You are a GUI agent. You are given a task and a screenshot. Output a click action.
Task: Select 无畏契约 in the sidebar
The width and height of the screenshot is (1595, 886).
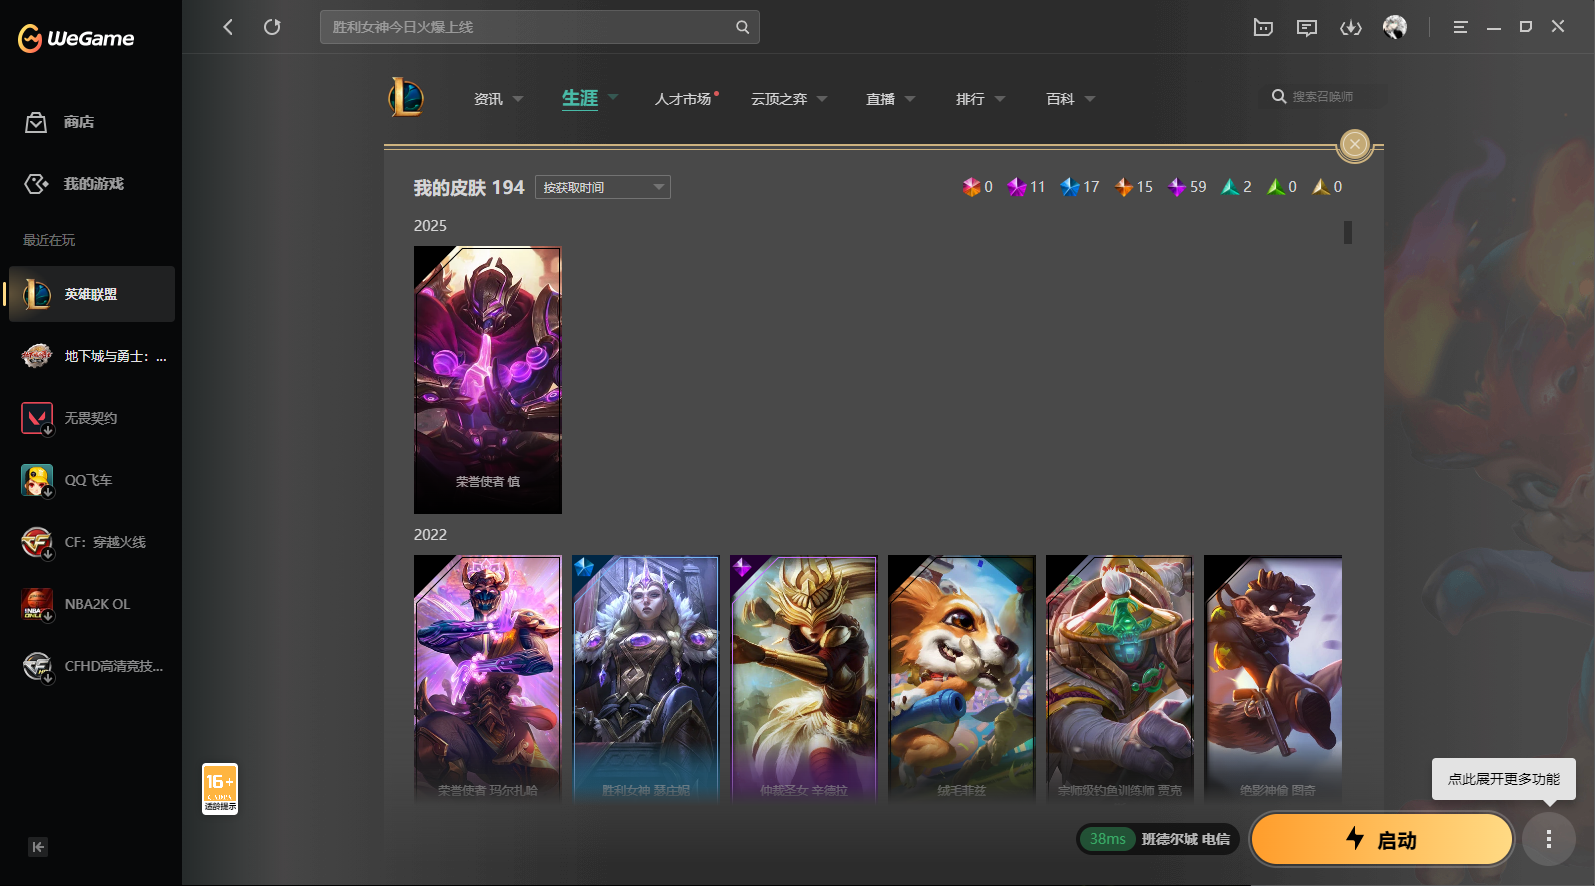[x=92, y=418]
